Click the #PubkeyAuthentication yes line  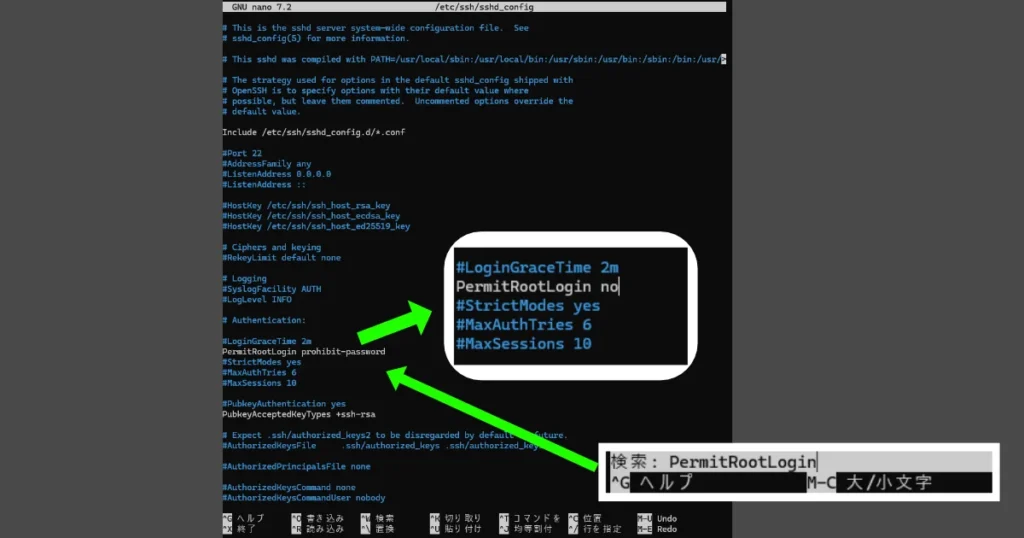click(x=284, y=404)
